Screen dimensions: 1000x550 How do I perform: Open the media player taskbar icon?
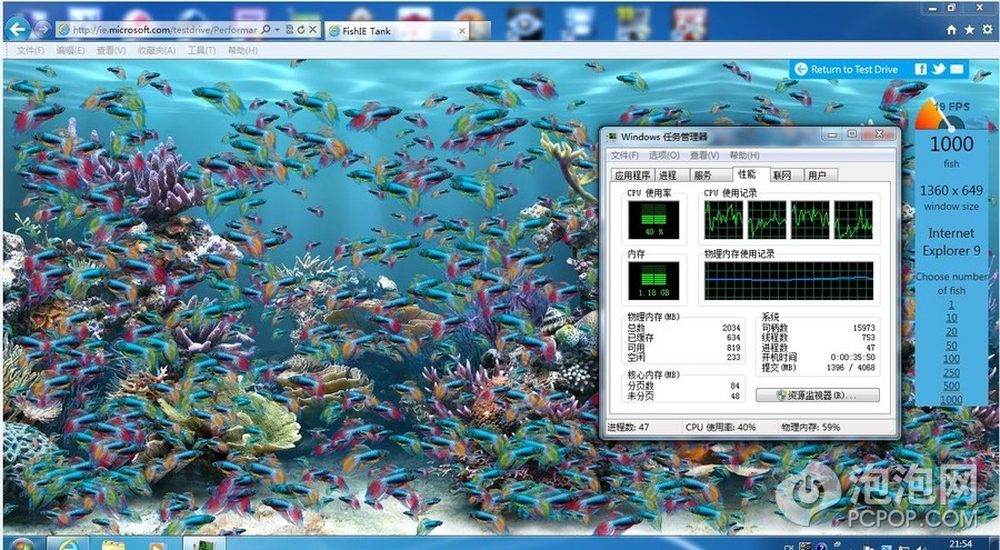[157, 544]
